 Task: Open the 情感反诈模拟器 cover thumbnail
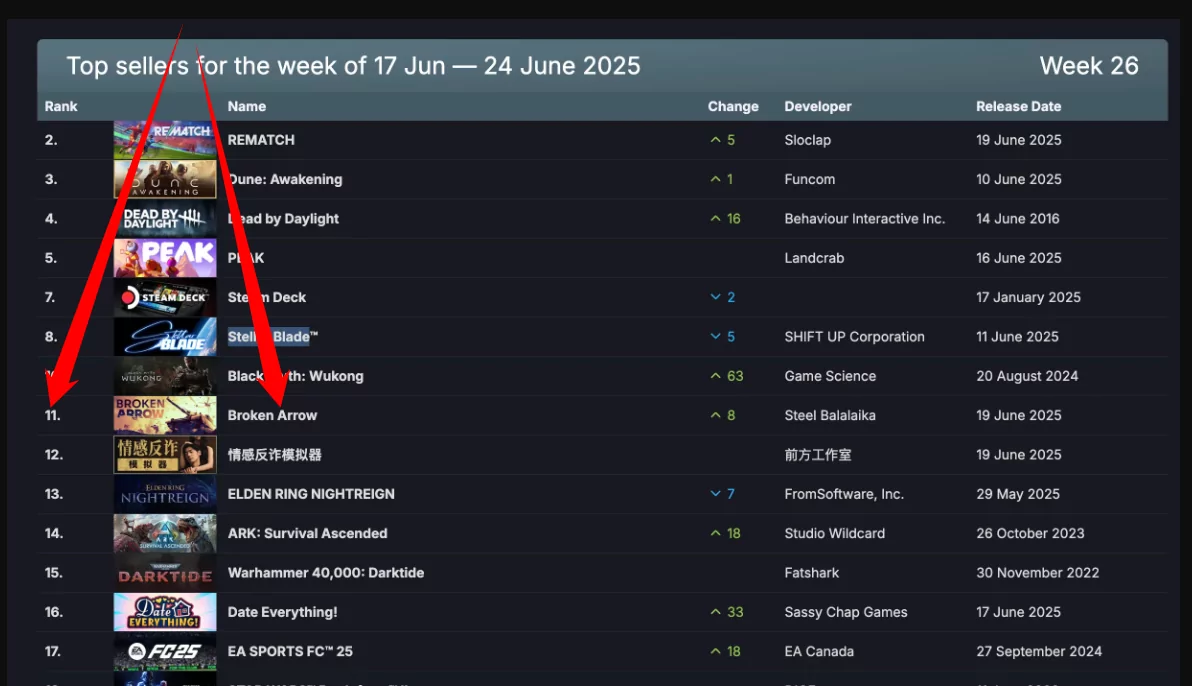click(165, 455)
